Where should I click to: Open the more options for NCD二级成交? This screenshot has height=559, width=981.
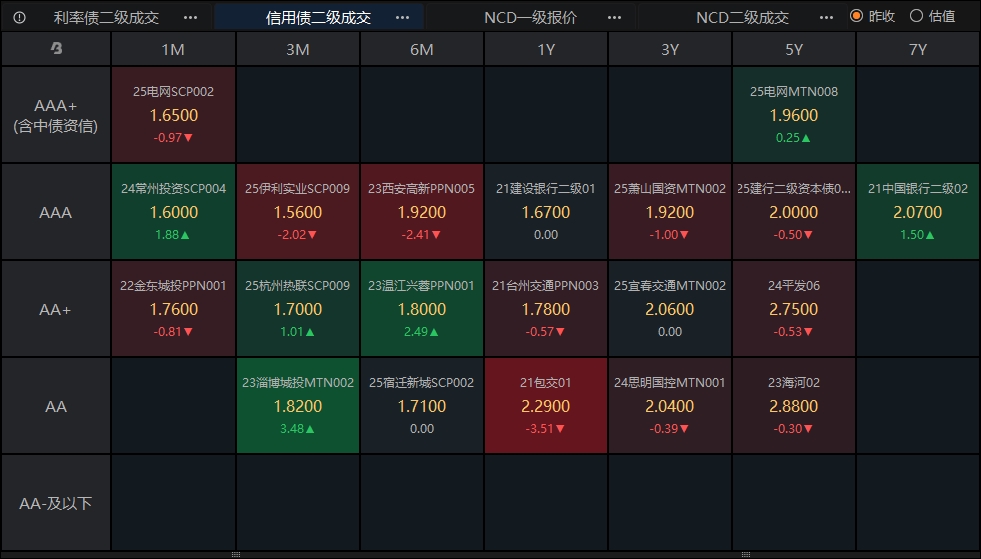click(826, 18)
